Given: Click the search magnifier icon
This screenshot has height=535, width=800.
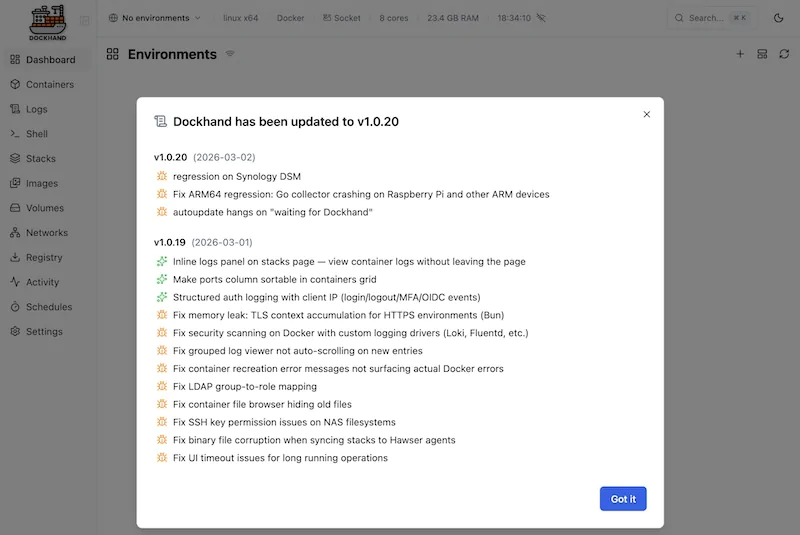Looking at the screenshot, I should point(679,18).
